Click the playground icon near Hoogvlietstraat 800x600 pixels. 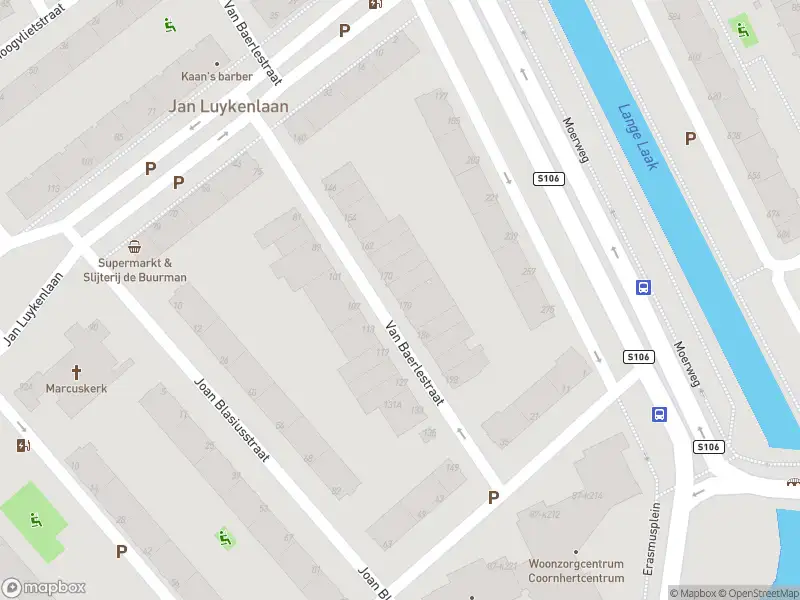(170, 24)
